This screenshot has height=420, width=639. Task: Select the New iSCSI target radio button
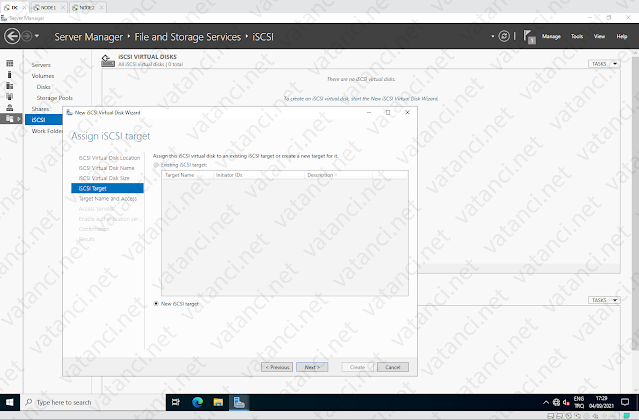coord(156,303)
